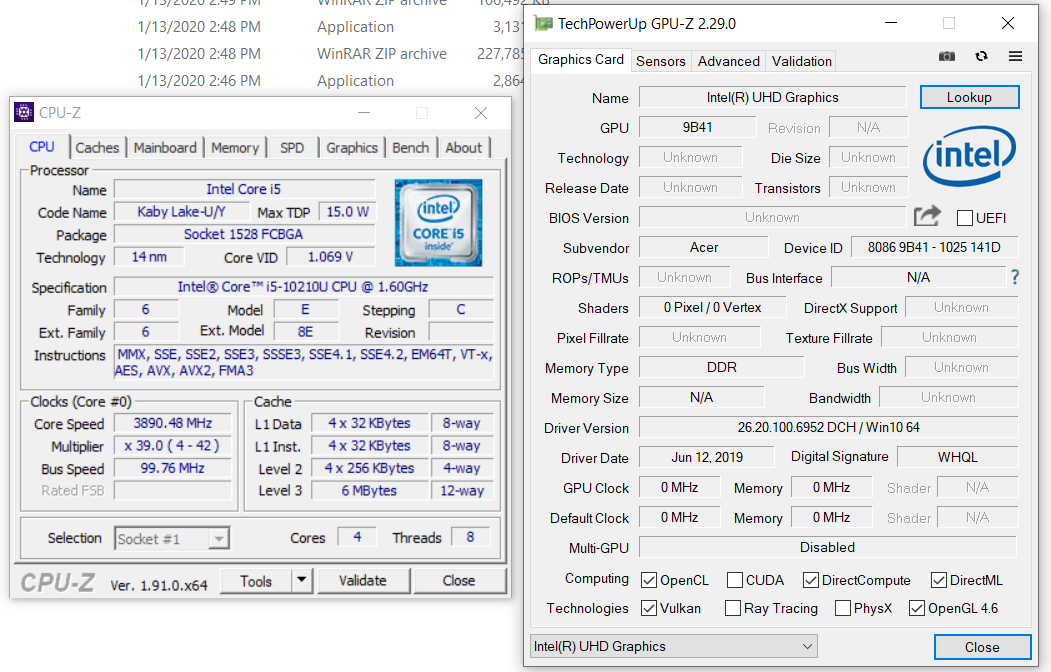This screenshot has width=1051, height=672.
Task: Toggle the PhysX checkbox
Action: (x=843, y=608)
